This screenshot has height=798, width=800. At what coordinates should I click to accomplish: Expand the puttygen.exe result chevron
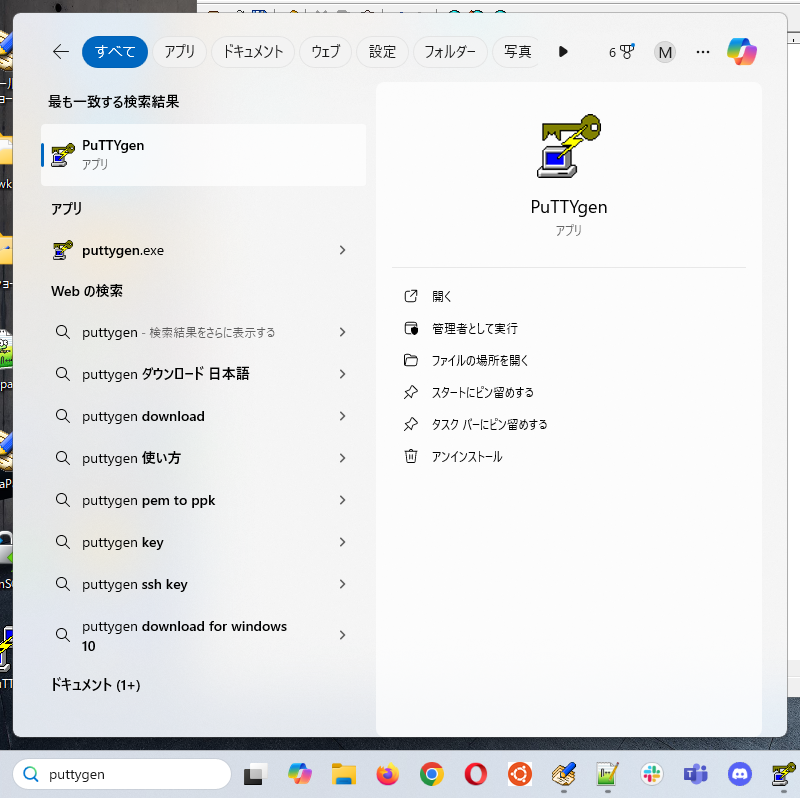[x=342, y=250]
